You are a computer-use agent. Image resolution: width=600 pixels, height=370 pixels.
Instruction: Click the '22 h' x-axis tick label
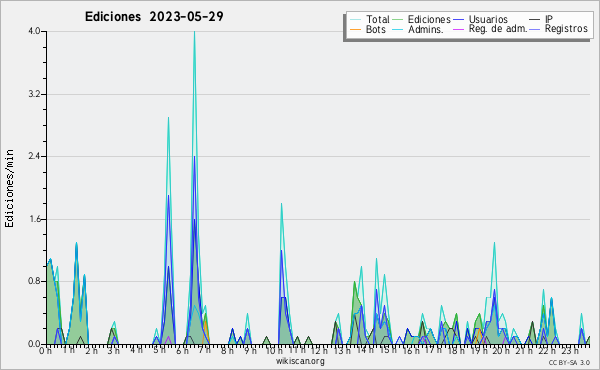[x=546, y=350]
